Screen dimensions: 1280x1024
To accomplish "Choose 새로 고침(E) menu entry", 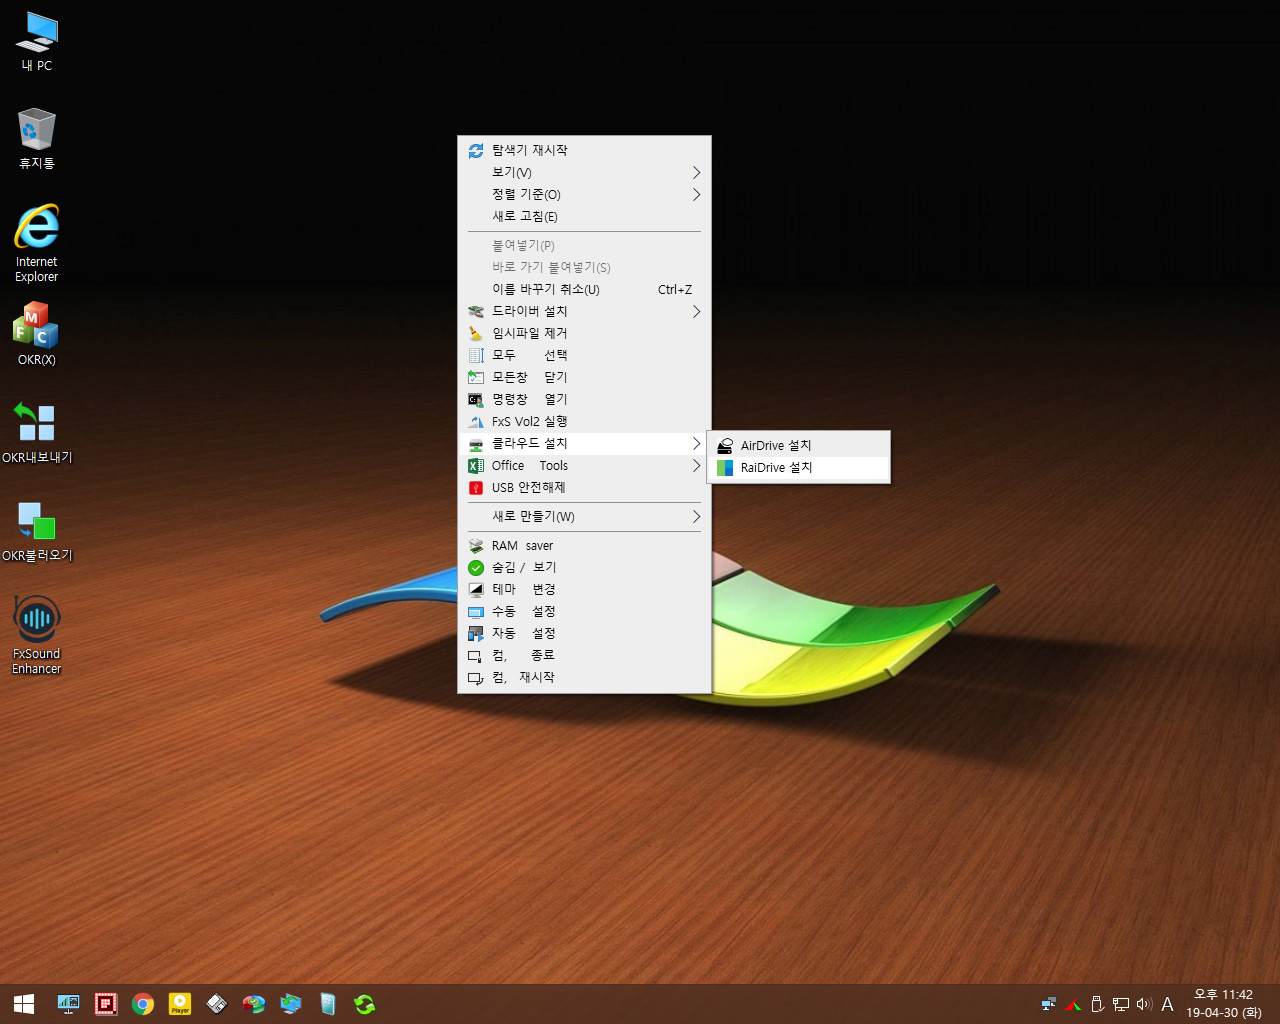I will (584, 216).
